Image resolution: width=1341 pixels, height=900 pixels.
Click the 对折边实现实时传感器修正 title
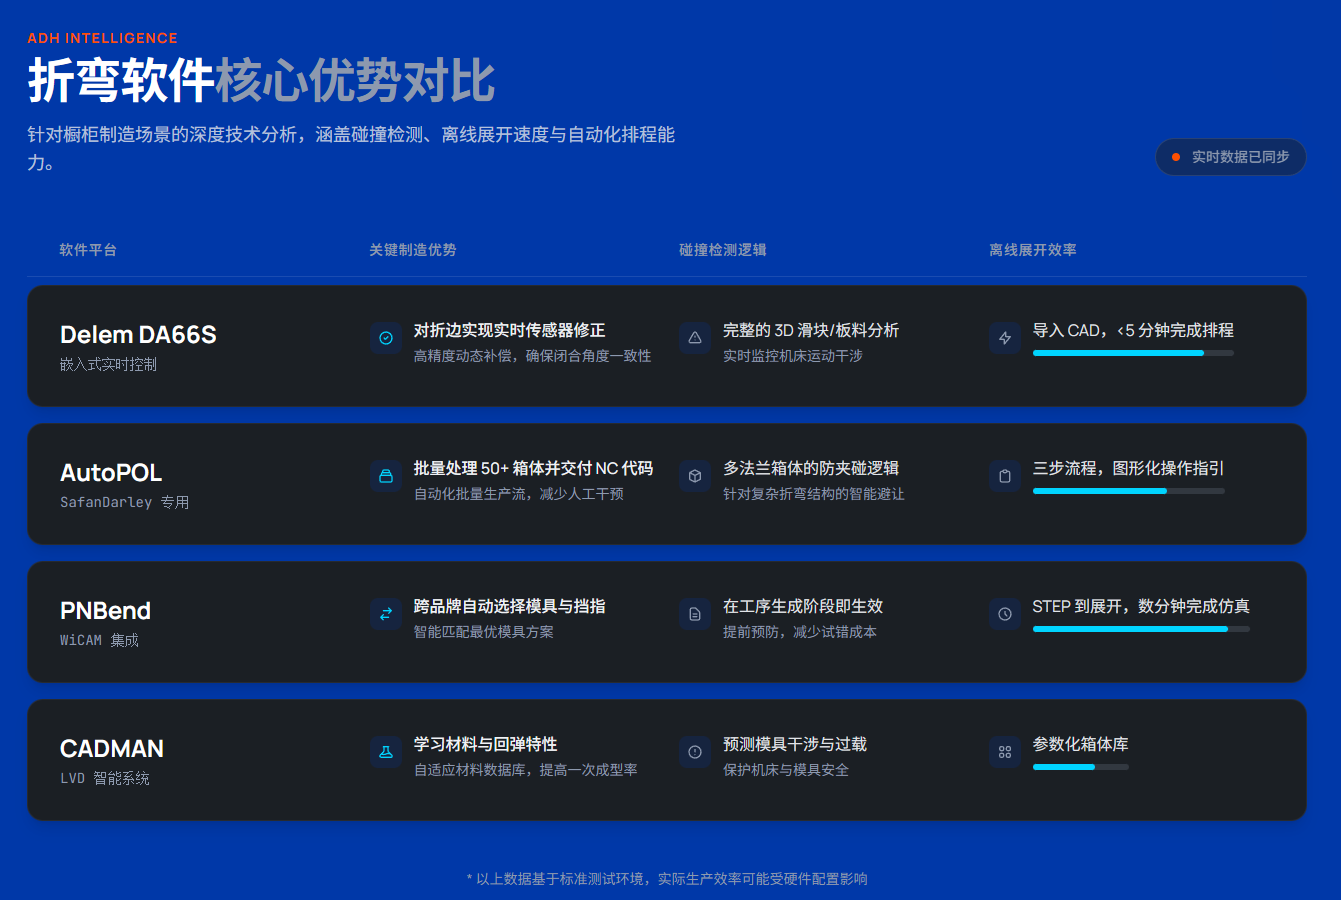[x=510, y=330]
